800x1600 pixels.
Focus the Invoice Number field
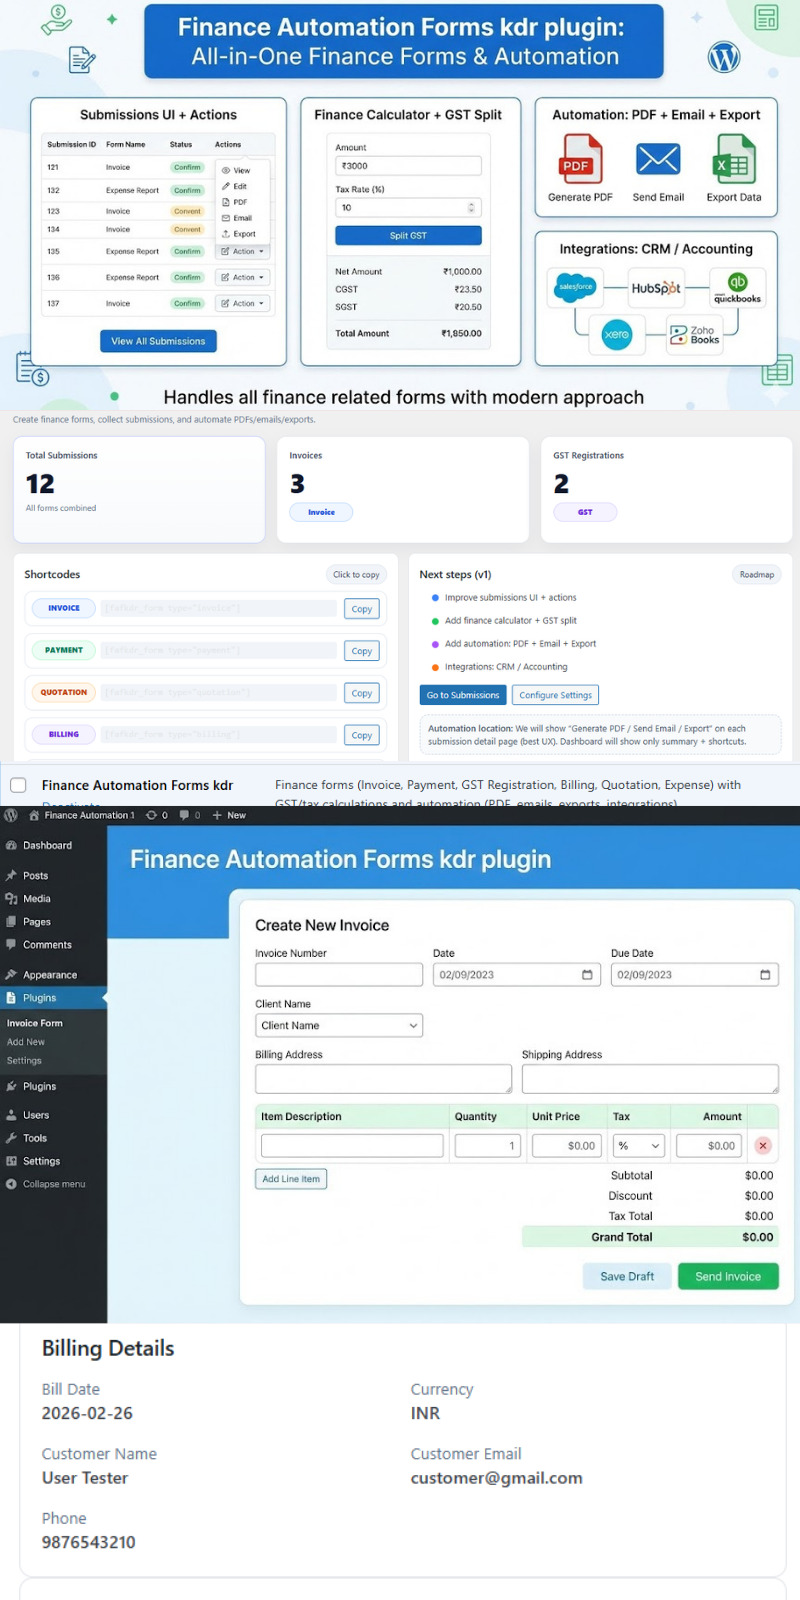click(339, 975)
